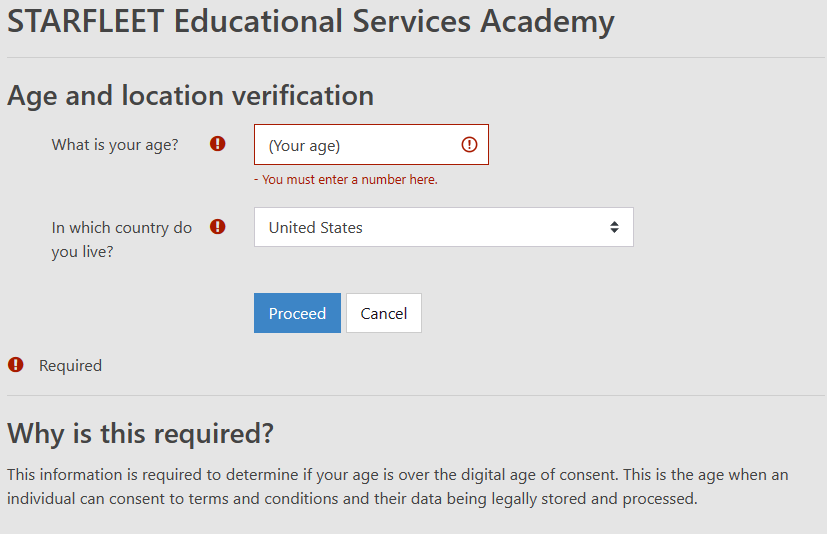Click the sentence about the digital age of consent
Image resolution: width=827 pixels, height=534 pixels.
313,474
